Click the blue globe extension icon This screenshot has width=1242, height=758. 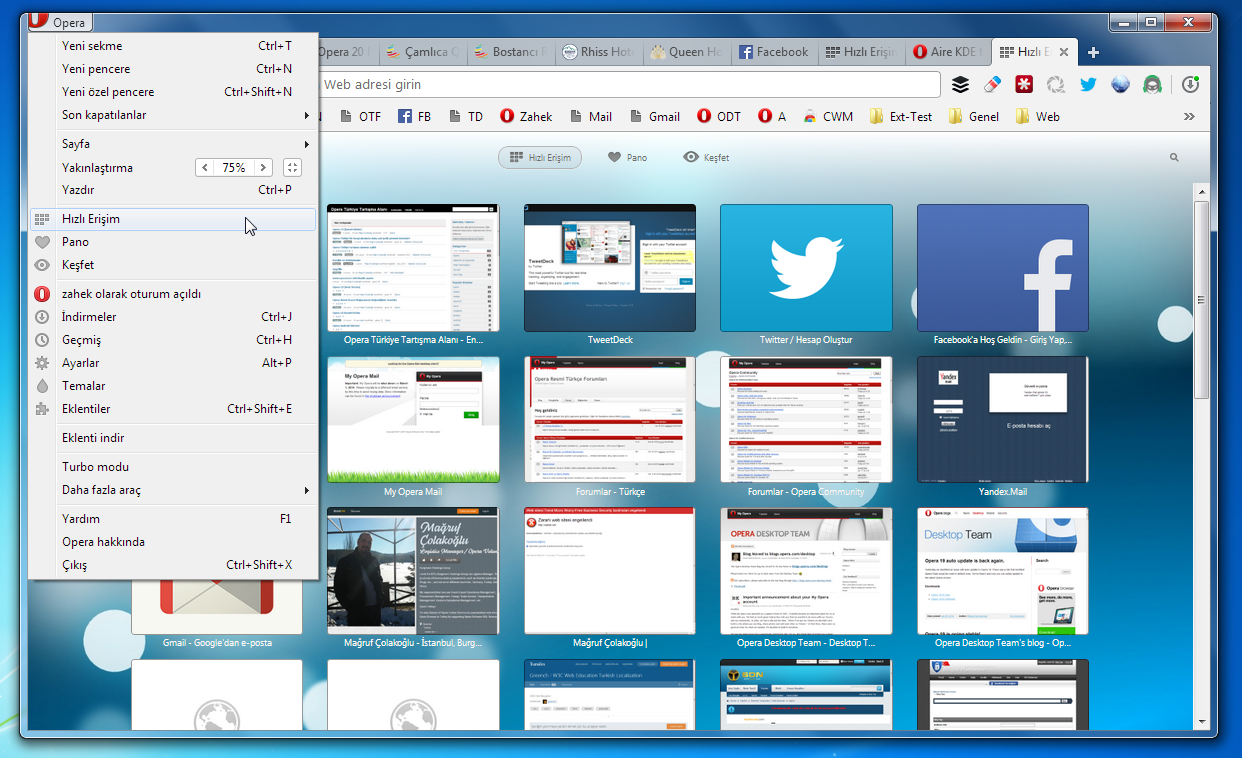pyautogui.click(x=1120, y=85)
